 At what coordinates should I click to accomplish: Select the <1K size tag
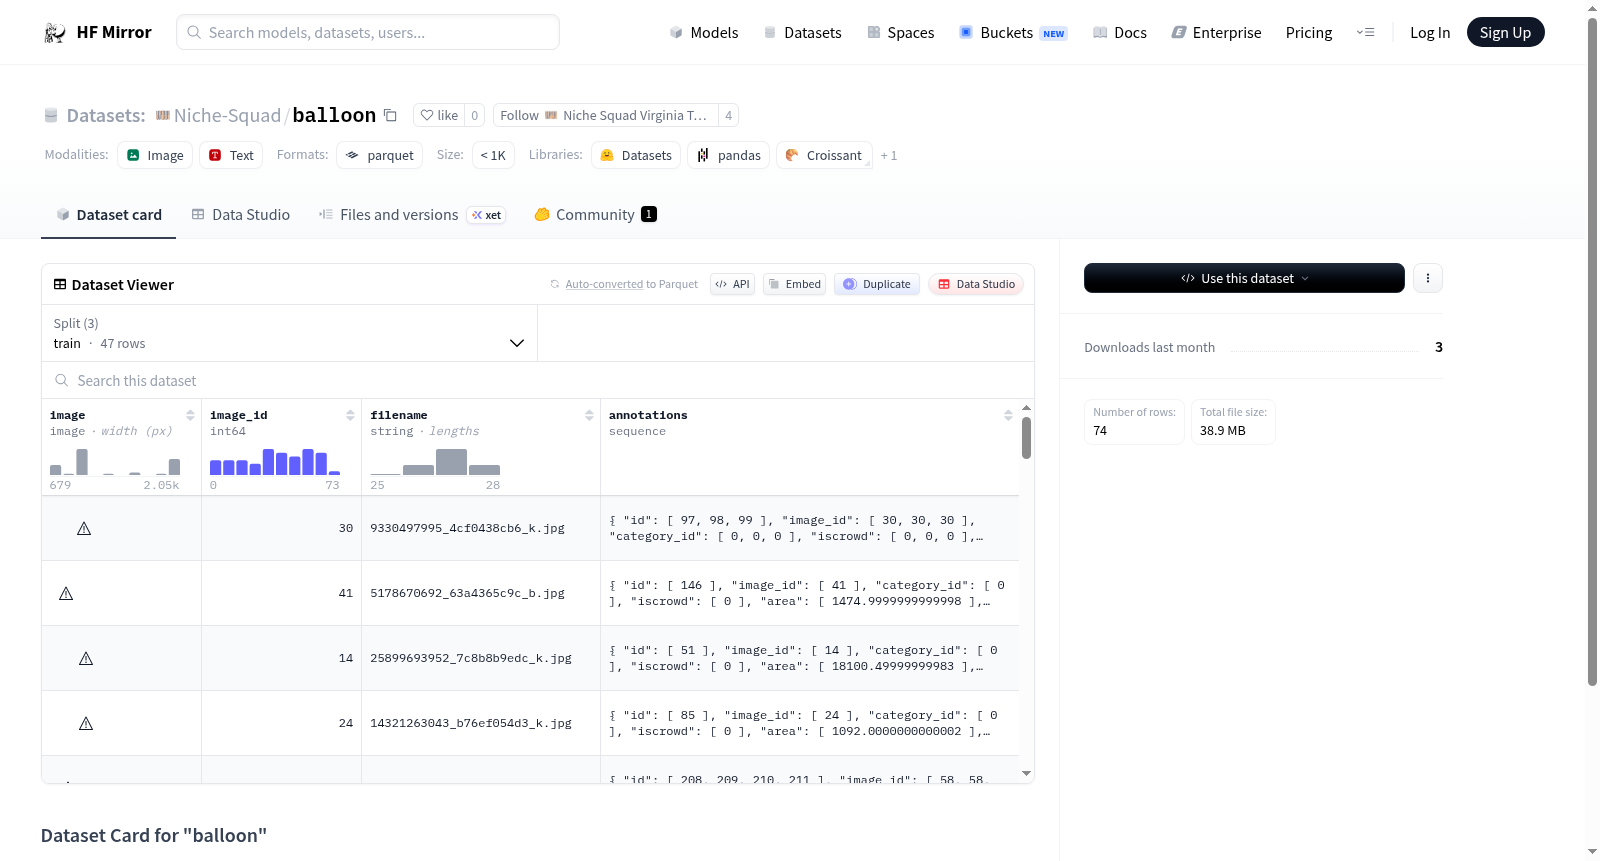[x=493, y=155]
